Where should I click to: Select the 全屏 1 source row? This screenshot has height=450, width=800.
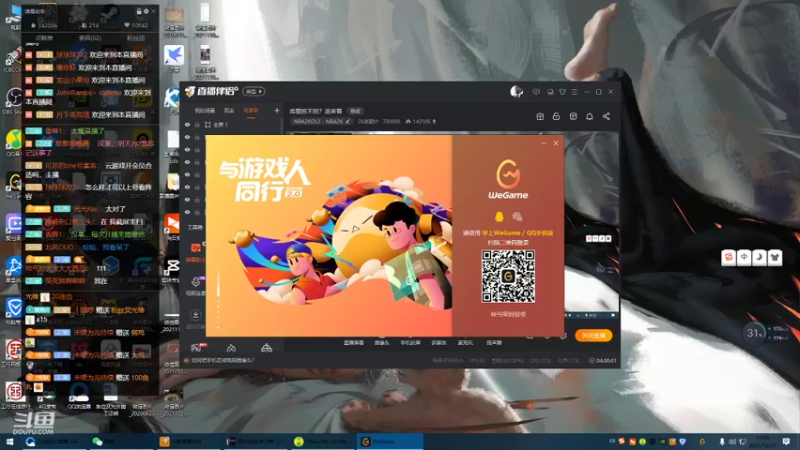pos(231,124)
